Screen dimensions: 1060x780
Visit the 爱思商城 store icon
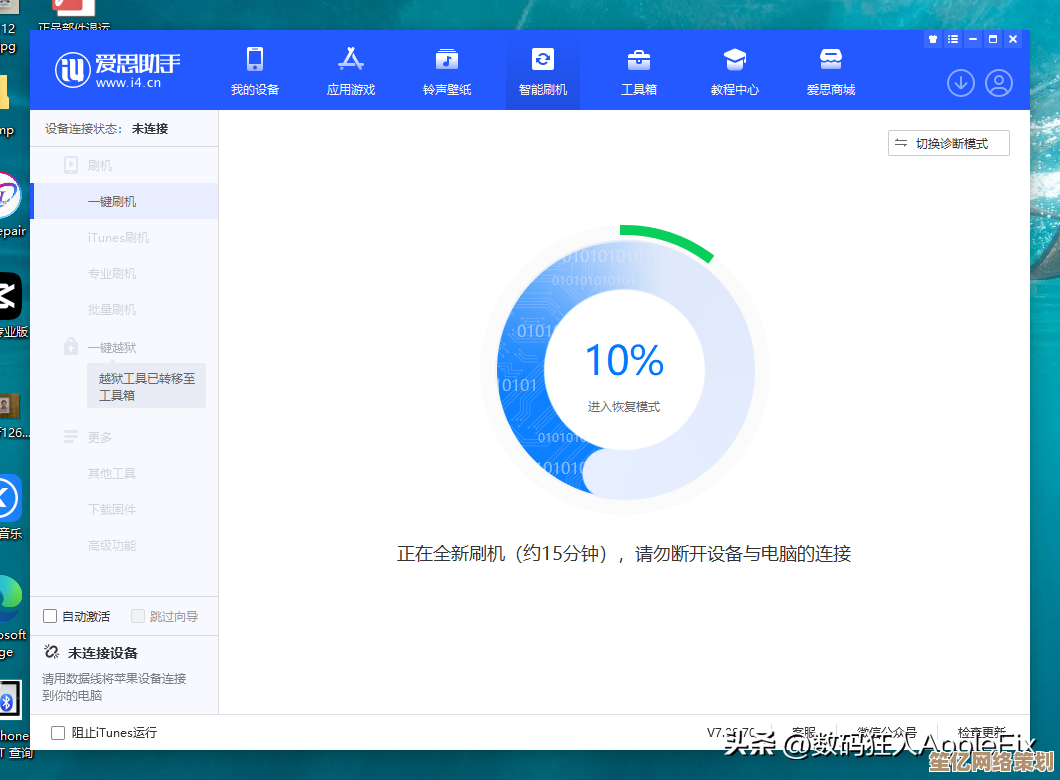point(831,59)
